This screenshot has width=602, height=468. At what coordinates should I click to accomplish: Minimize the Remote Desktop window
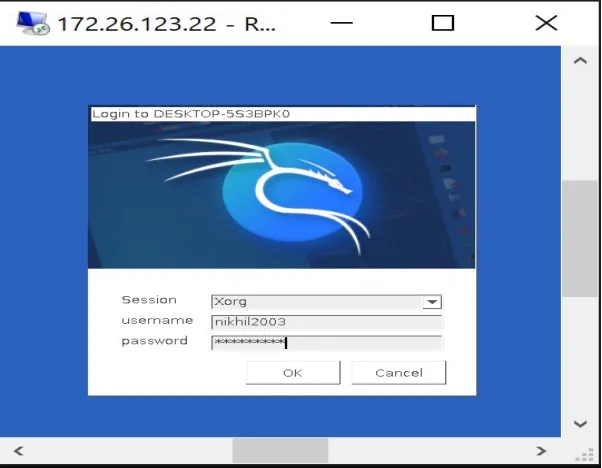point(341,23)
